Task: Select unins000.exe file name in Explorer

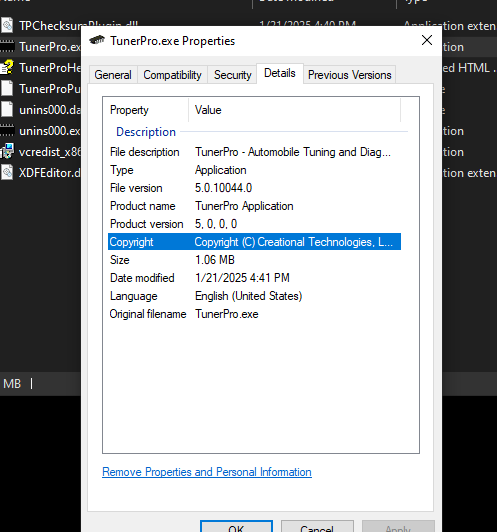Action: click(50, 131)
